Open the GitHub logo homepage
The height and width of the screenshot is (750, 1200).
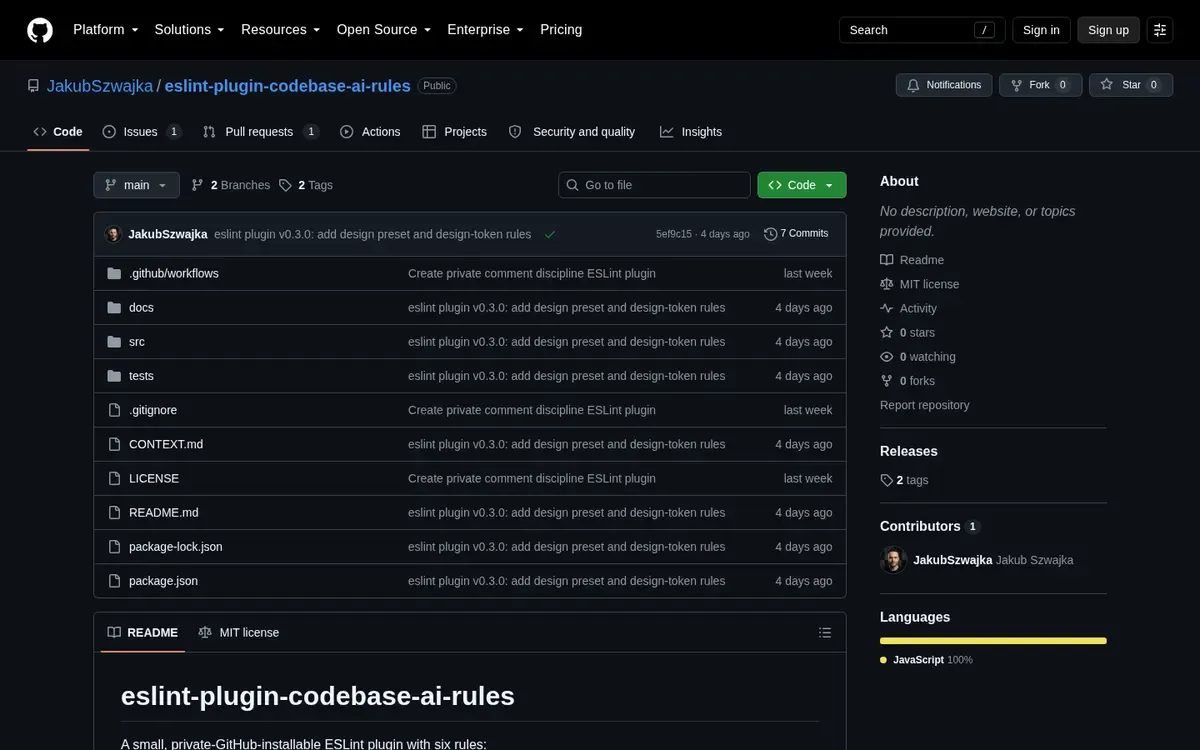point(40,30)
